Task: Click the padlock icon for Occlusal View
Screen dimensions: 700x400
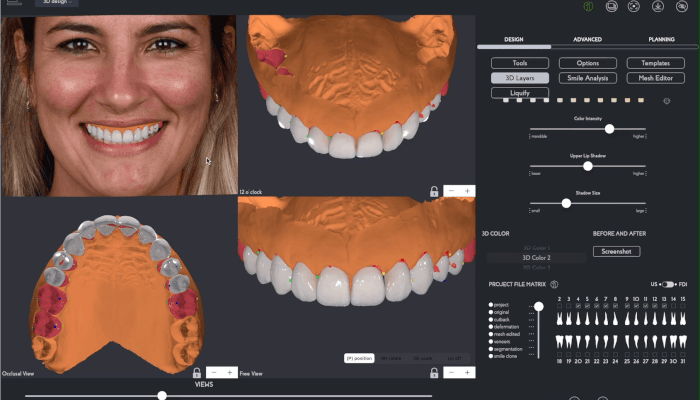Action: pos(197,372)
